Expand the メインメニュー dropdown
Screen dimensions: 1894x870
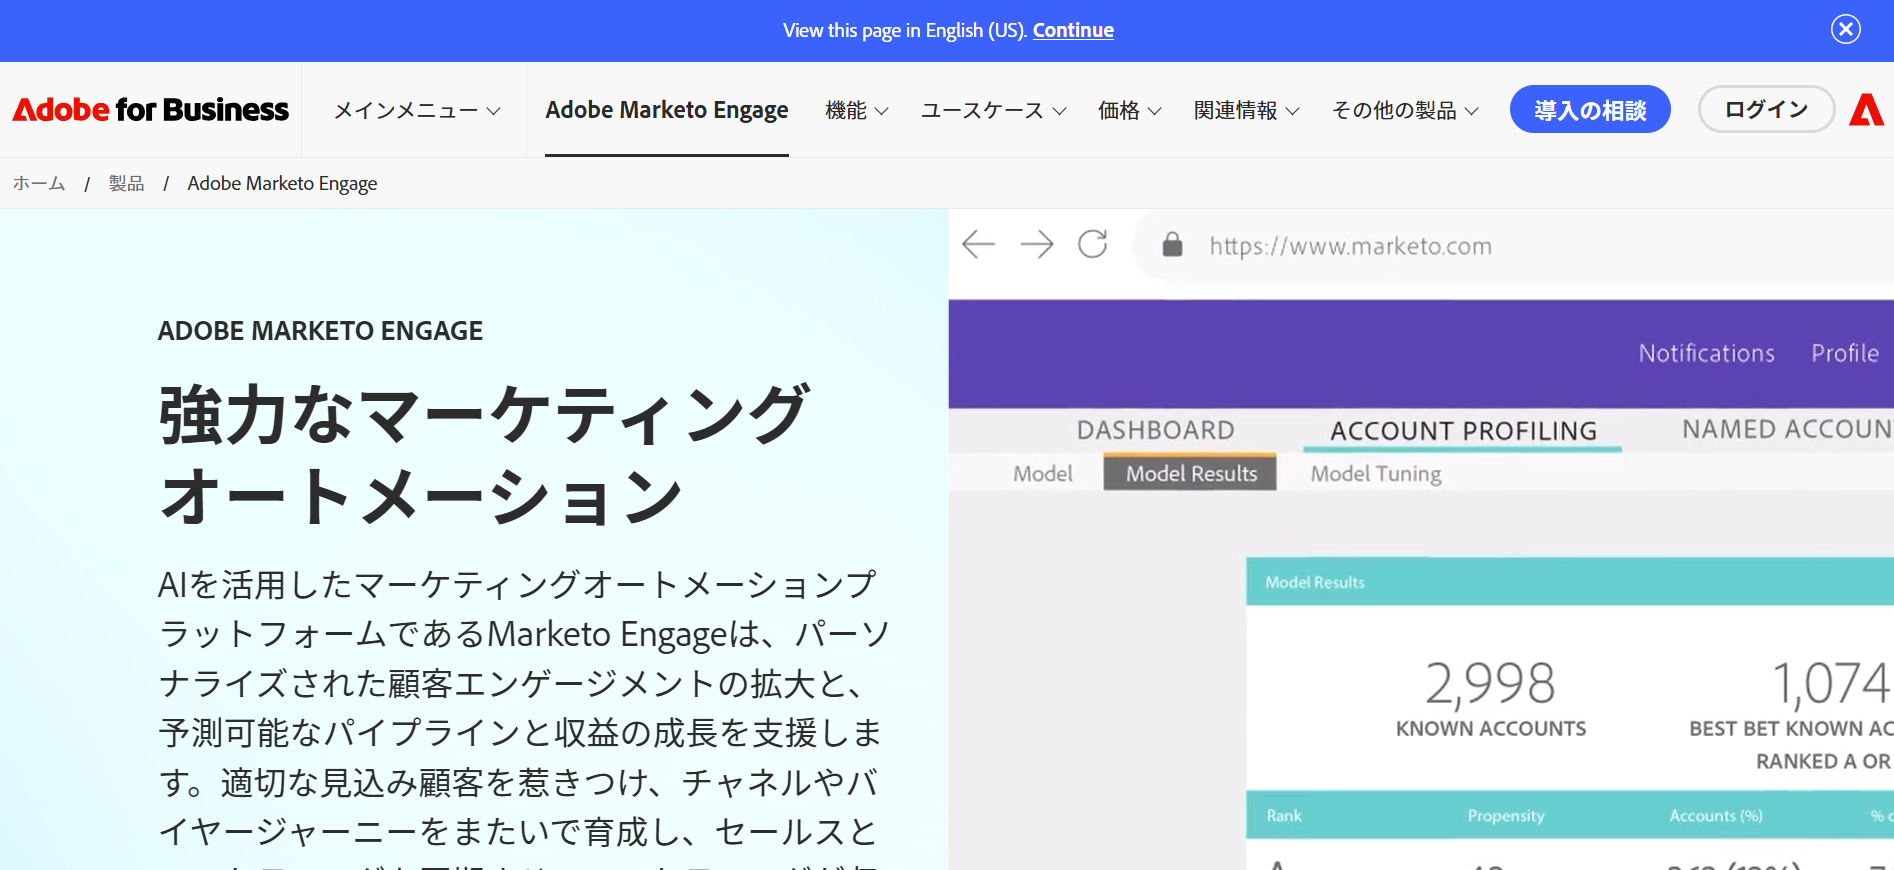click(x=416, y=111)
